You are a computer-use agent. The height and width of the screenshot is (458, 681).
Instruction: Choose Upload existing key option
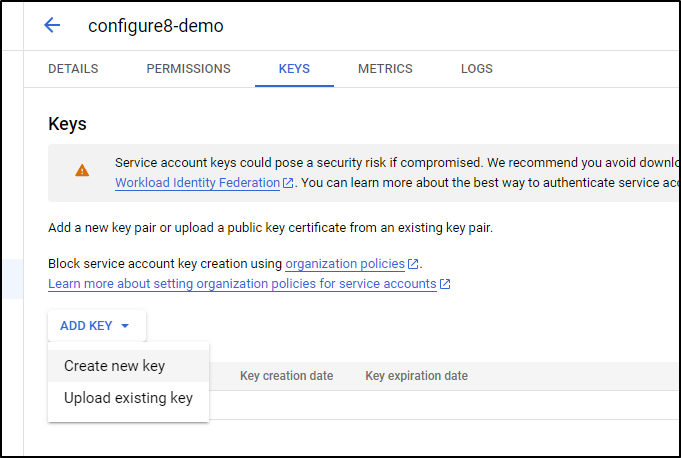(x=129, y=398)
